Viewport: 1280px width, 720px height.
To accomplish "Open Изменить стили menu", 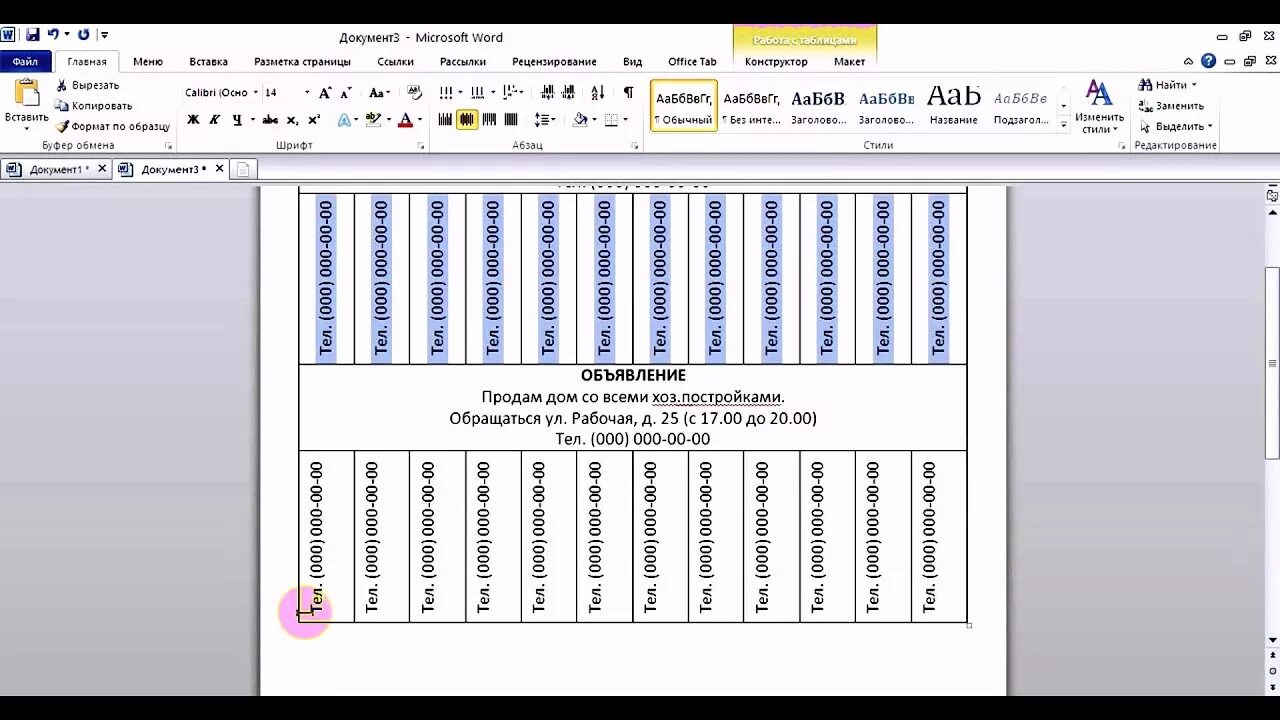I will pyautogui.click(x=1100, y=107).
